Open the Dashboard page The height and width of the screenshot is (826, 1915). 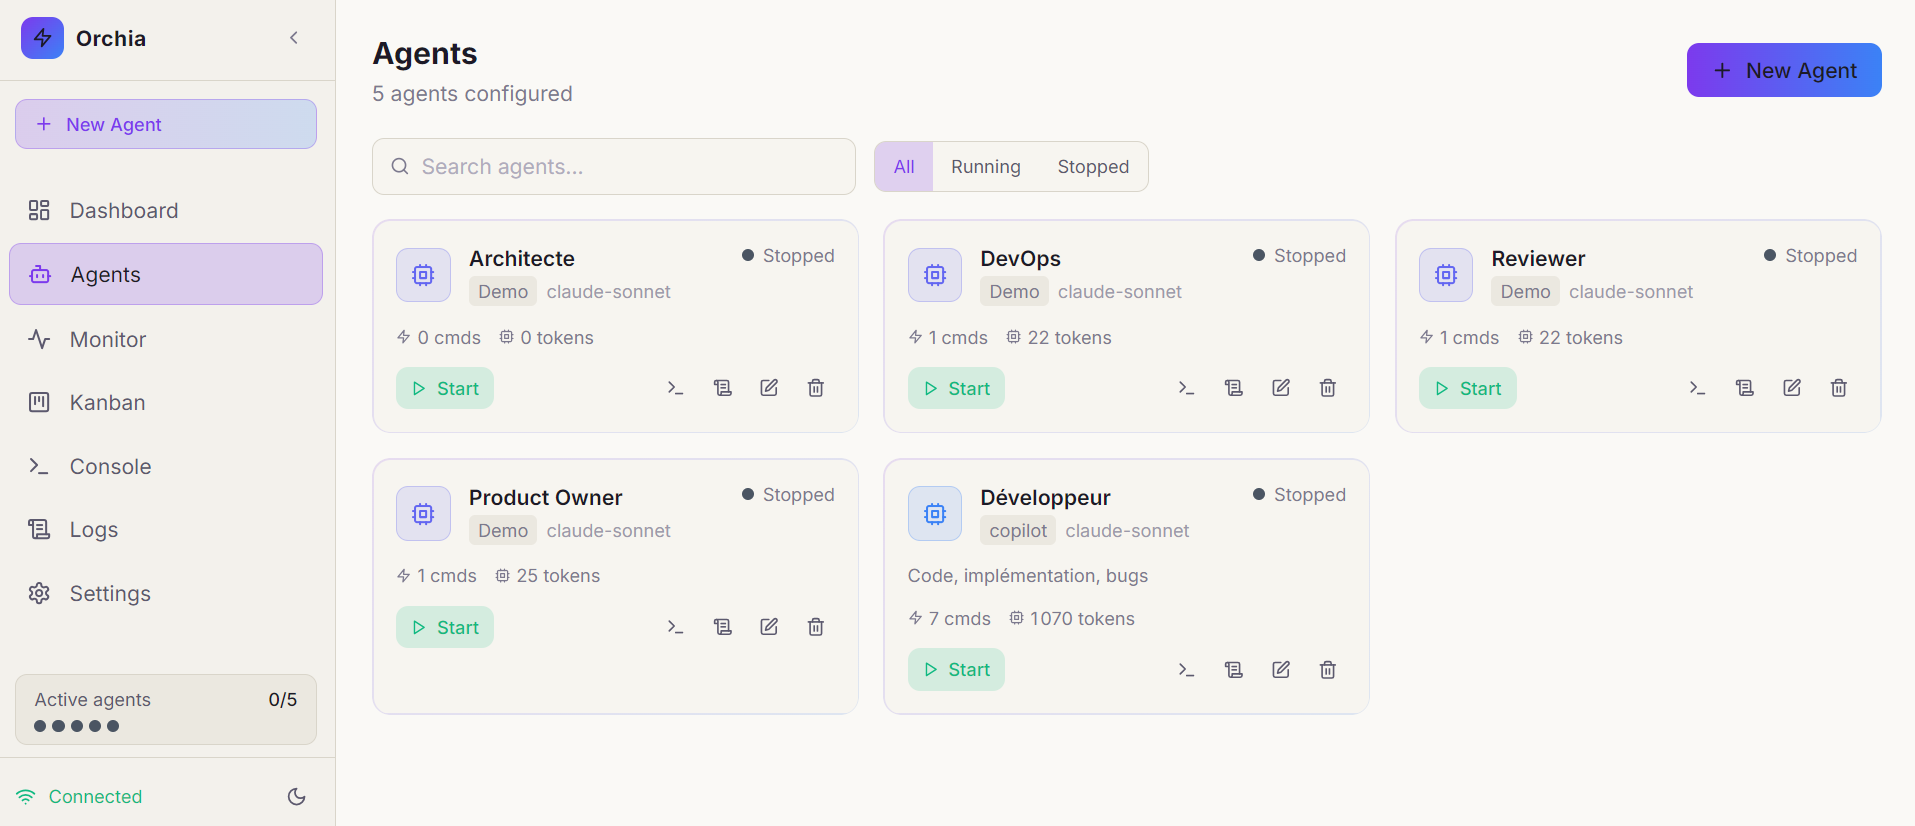point(166,210)
